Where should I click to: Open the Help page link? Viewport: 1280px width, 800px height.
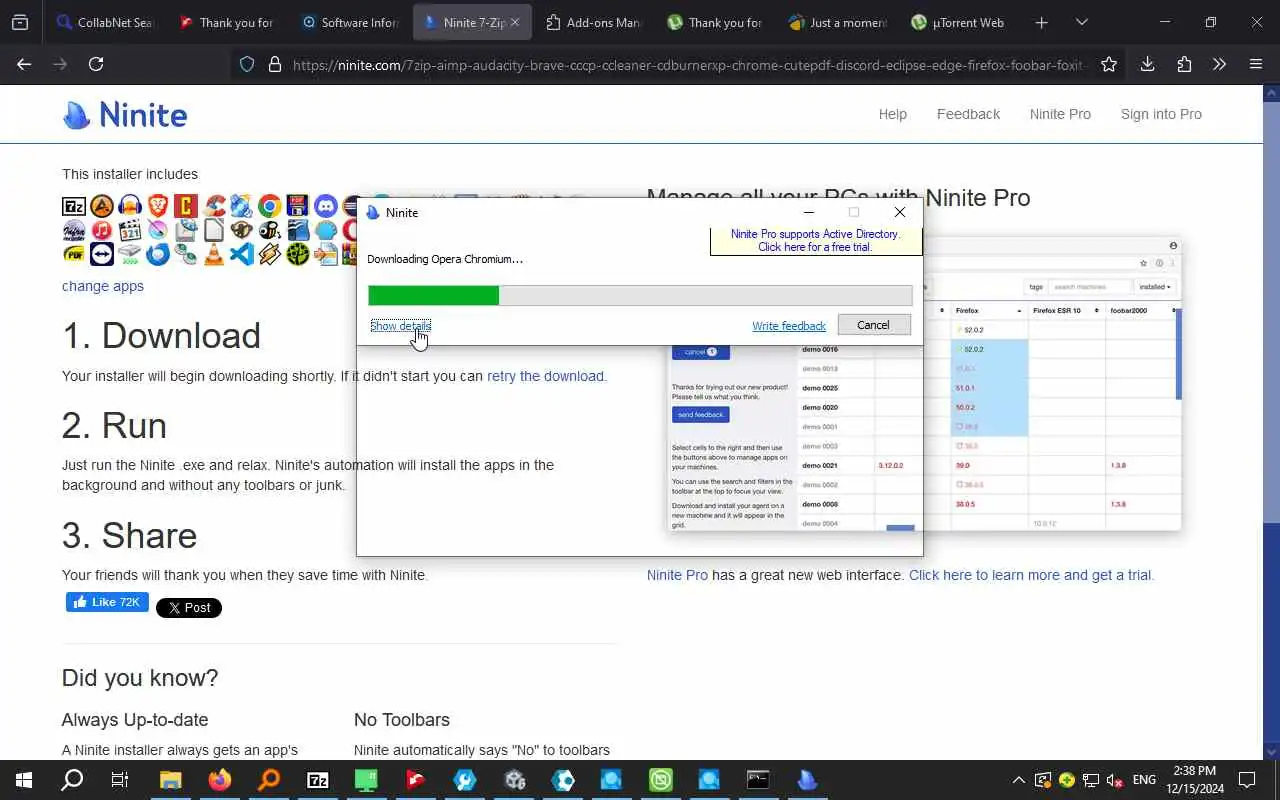coord(893,114)
